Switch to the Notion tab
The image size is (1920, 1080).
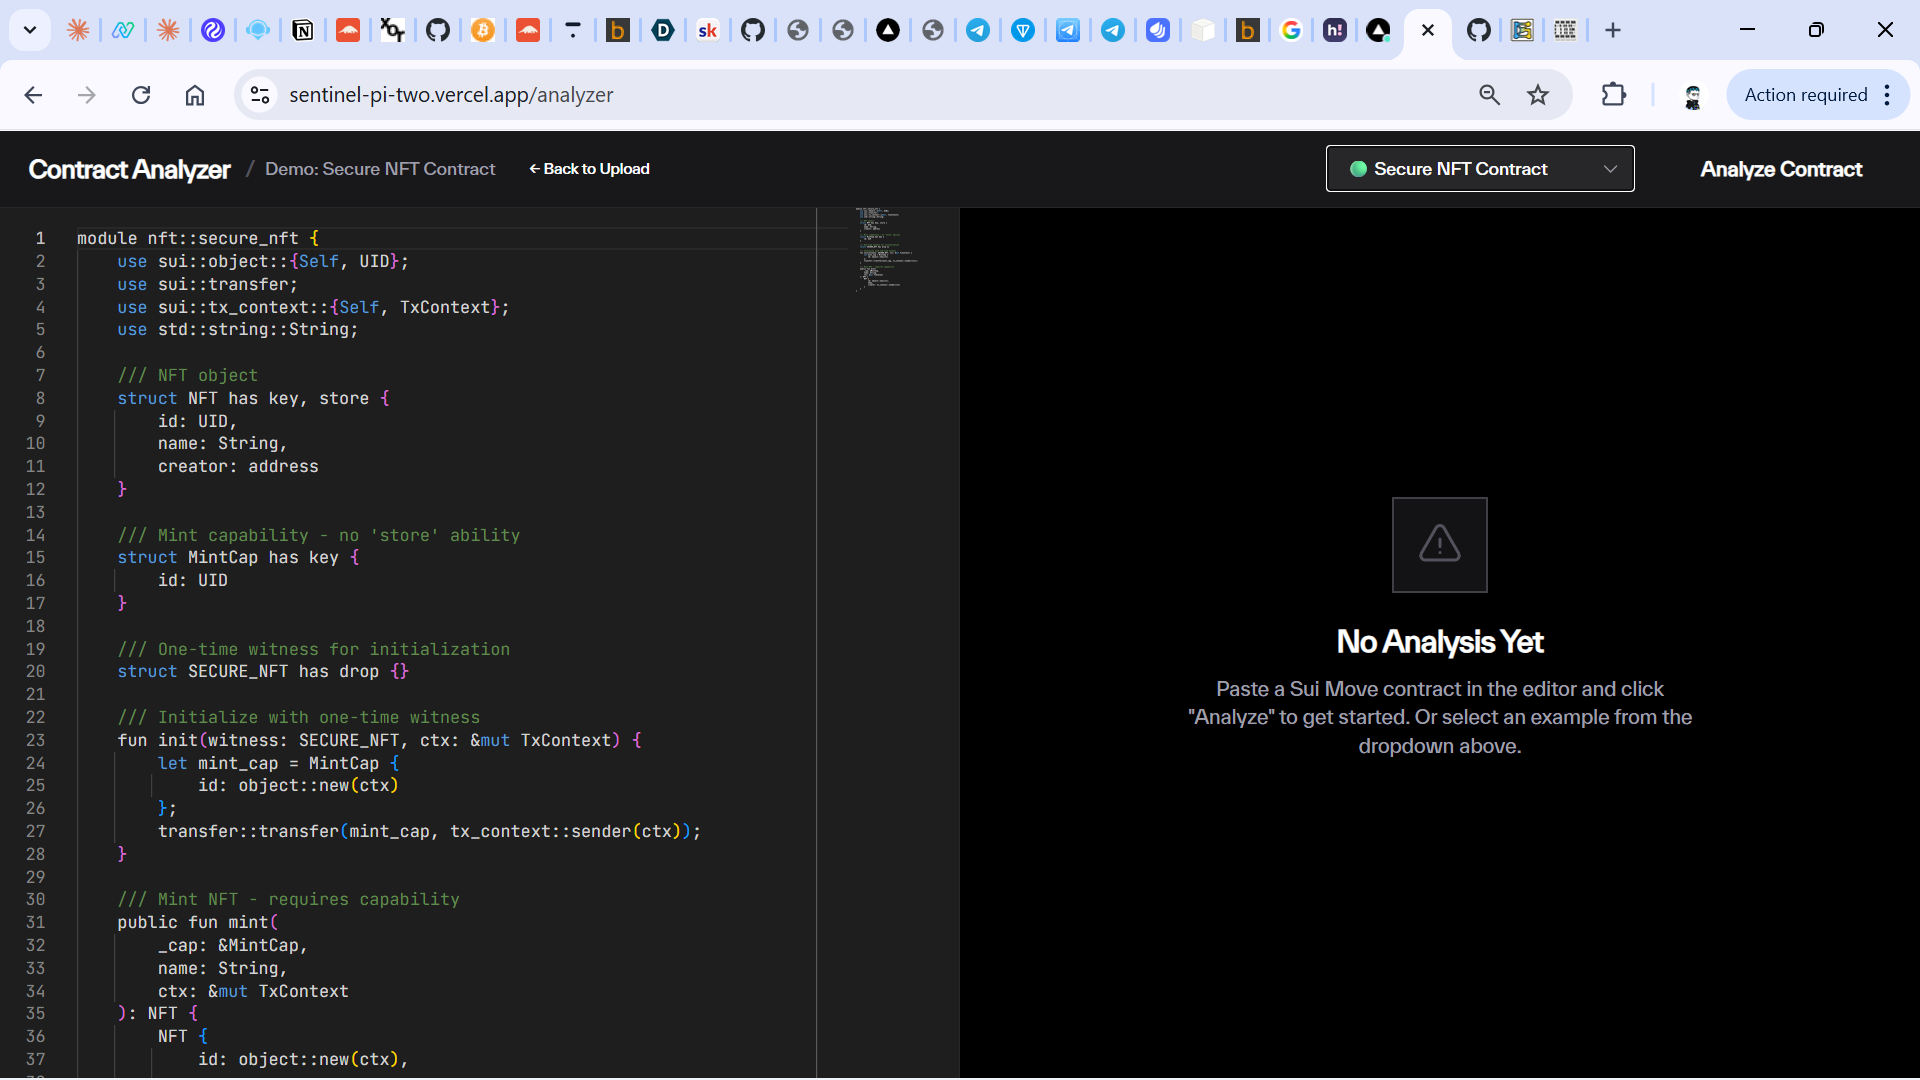pos(302,30)
